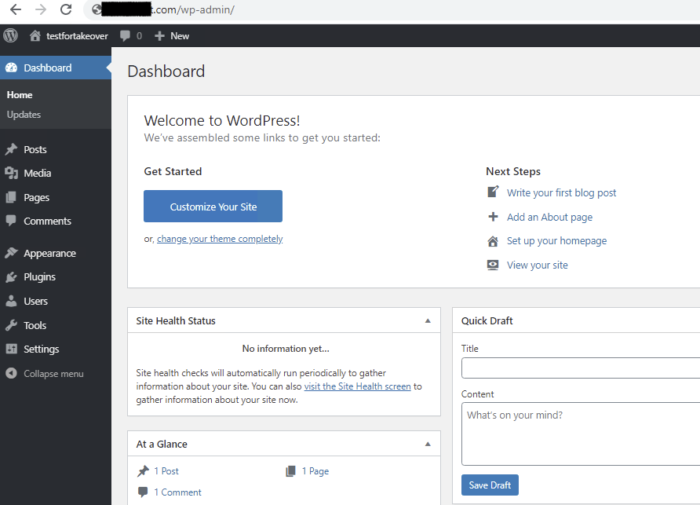
Task: Click the plus icon next to New
Action: [159, 36]
